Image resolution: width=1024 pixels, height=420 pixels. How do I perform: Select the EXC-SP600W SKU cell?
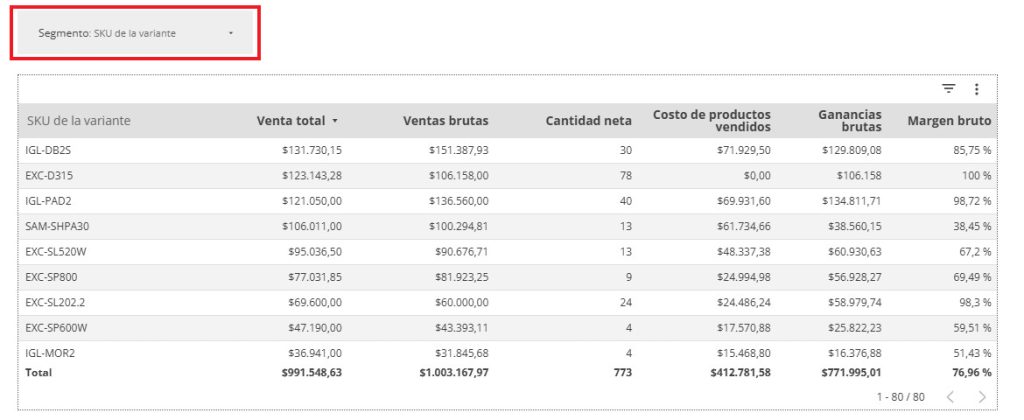(x=56, y=328)
